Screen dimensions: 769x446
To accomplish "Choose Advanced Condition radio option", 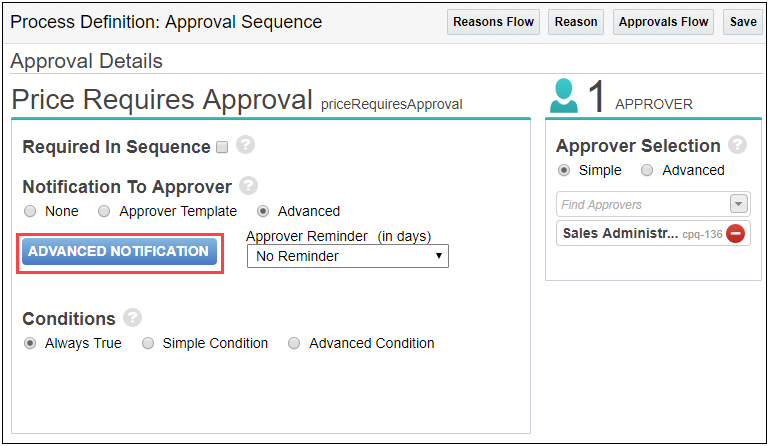I will click(294, 343).
